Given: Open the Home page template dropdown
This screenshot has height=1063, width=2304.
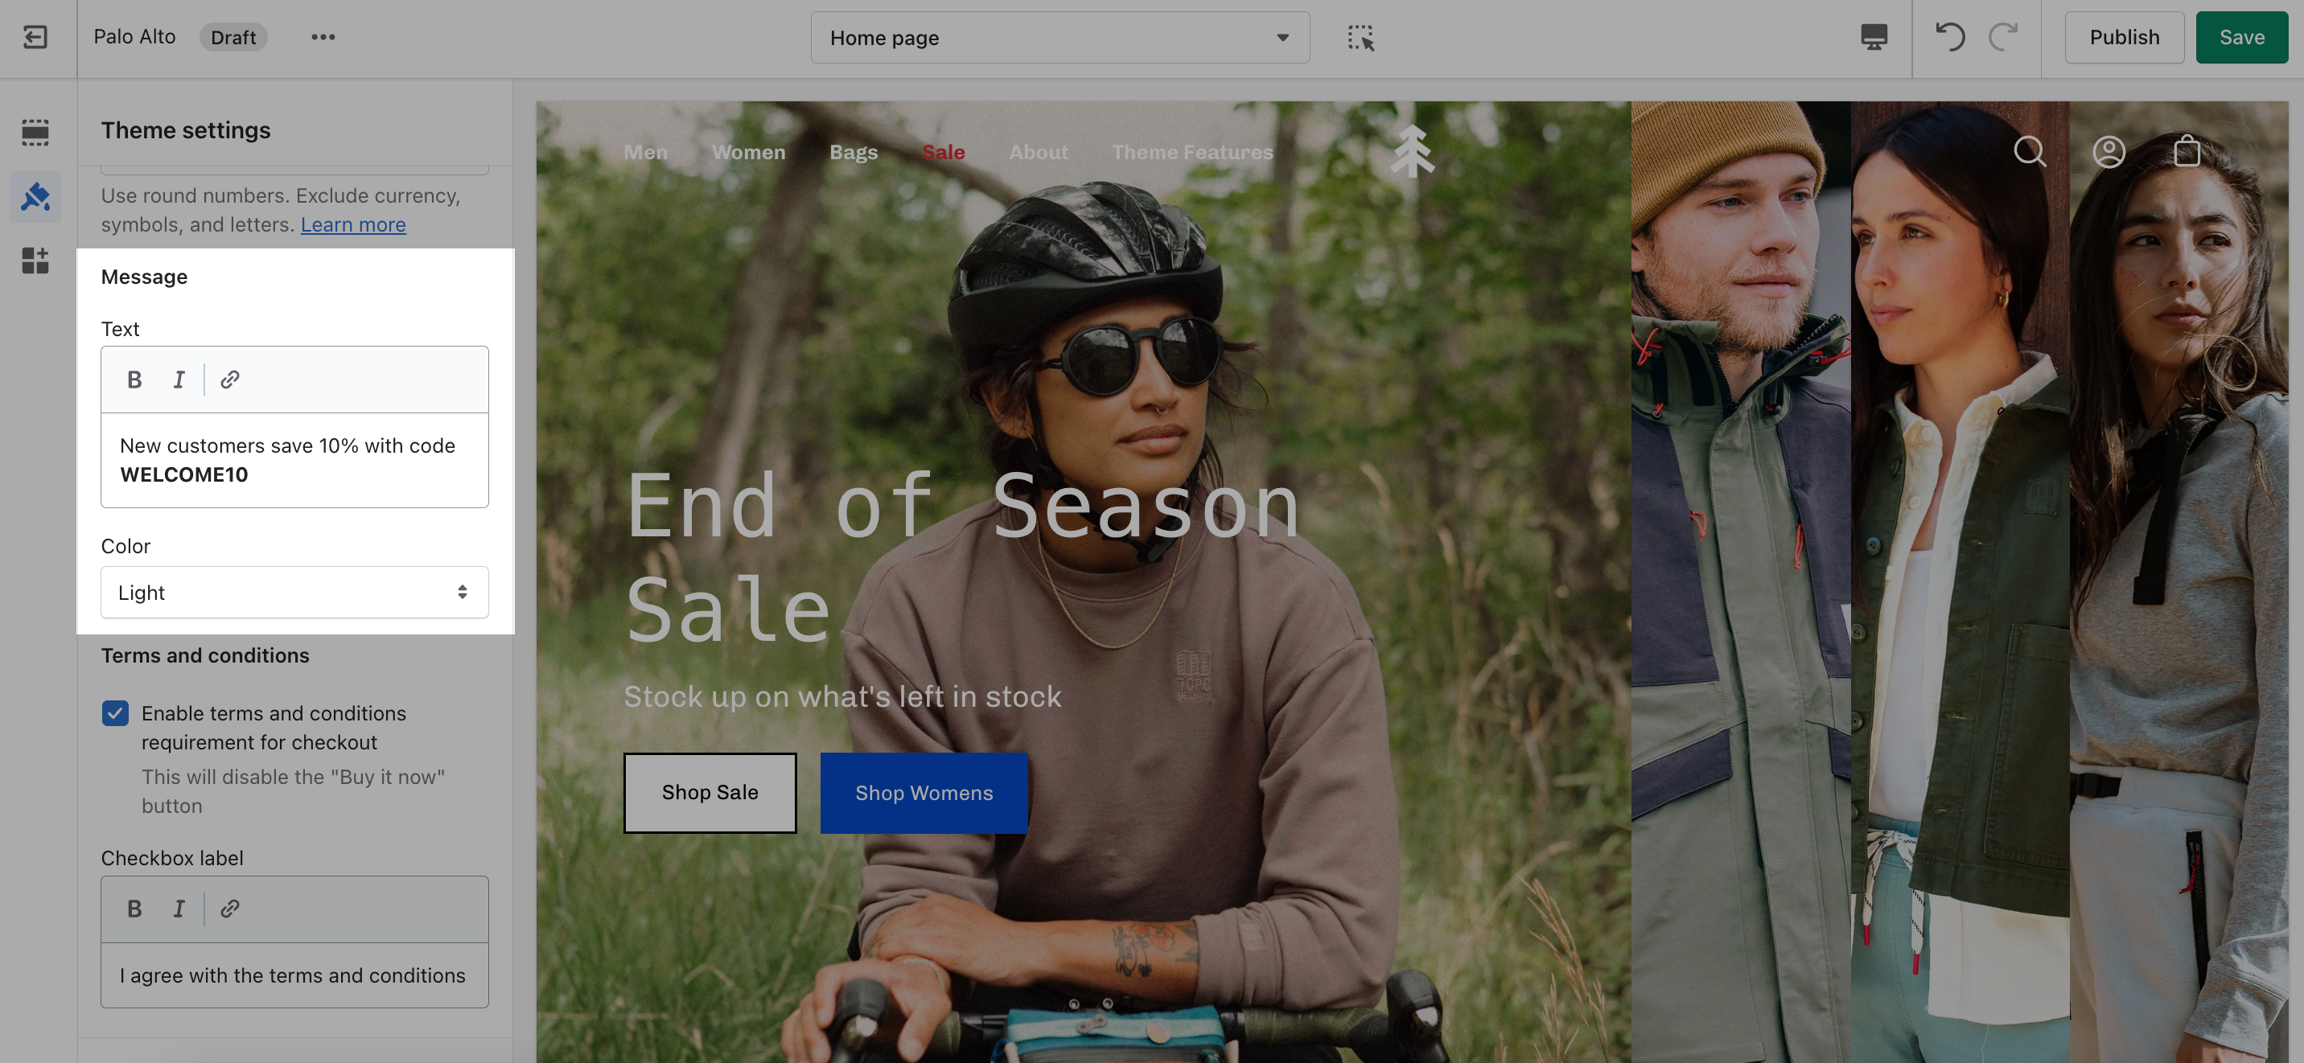Looking at the screenshot, I should pyautogui.click(x=1059, y=38).
